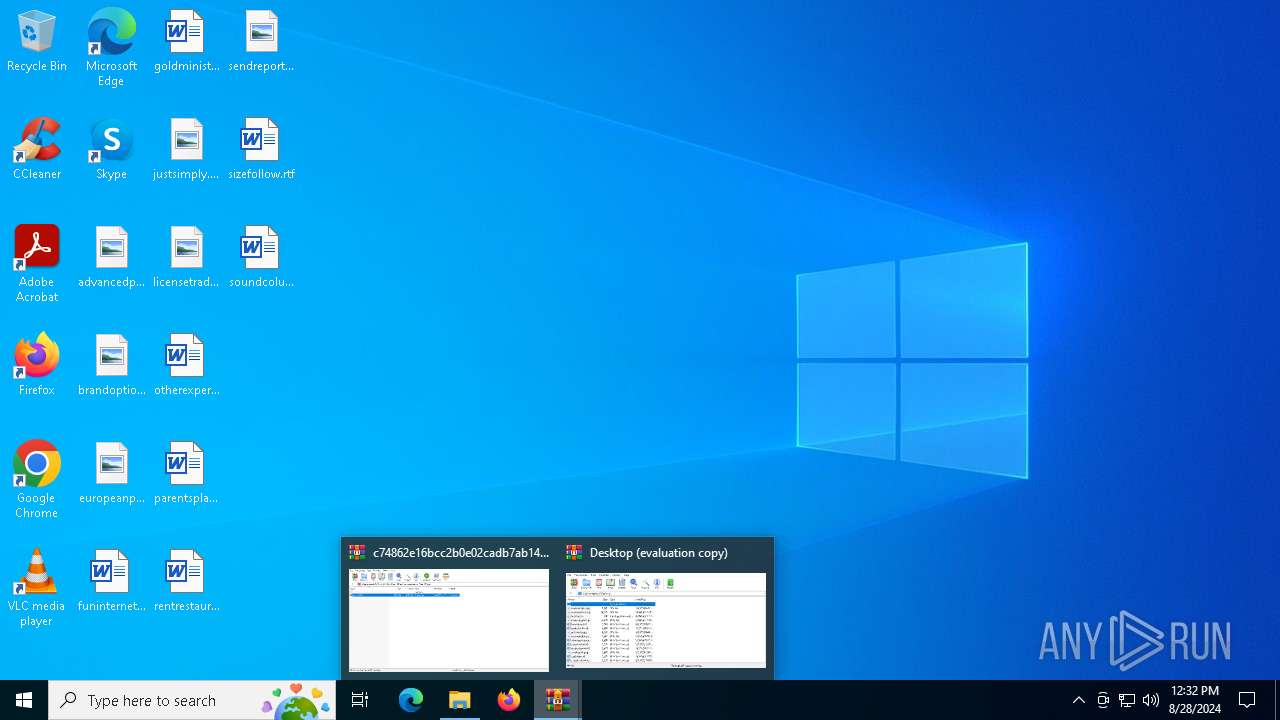Click the Start button
This screenshot has height=720, width=1280.
[x=24, y=700]
